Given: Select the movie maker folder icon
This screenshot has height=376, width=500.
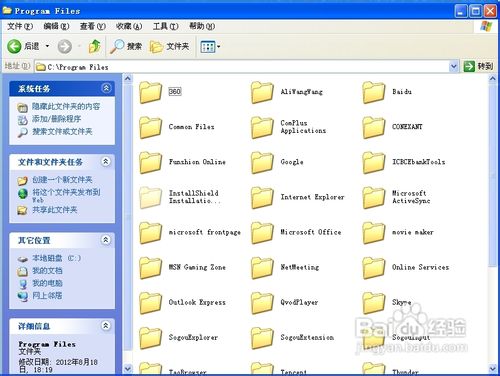Looking at the screenshot, I should [x=374, y=233].
